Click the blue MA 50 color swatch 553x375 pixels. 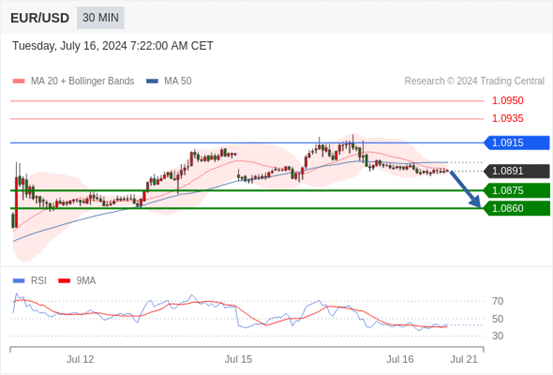[152, 81]
